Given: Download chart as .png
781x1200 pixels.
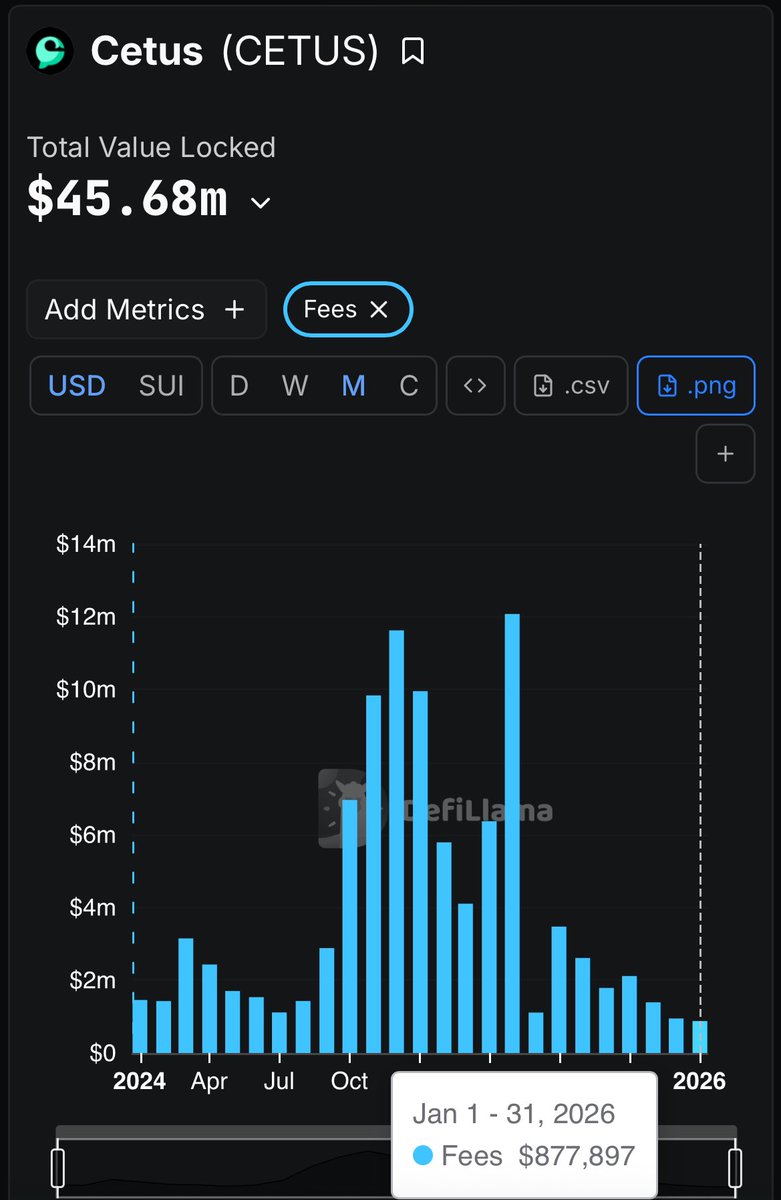Looking at the screenshot, I should coord(696,386).
